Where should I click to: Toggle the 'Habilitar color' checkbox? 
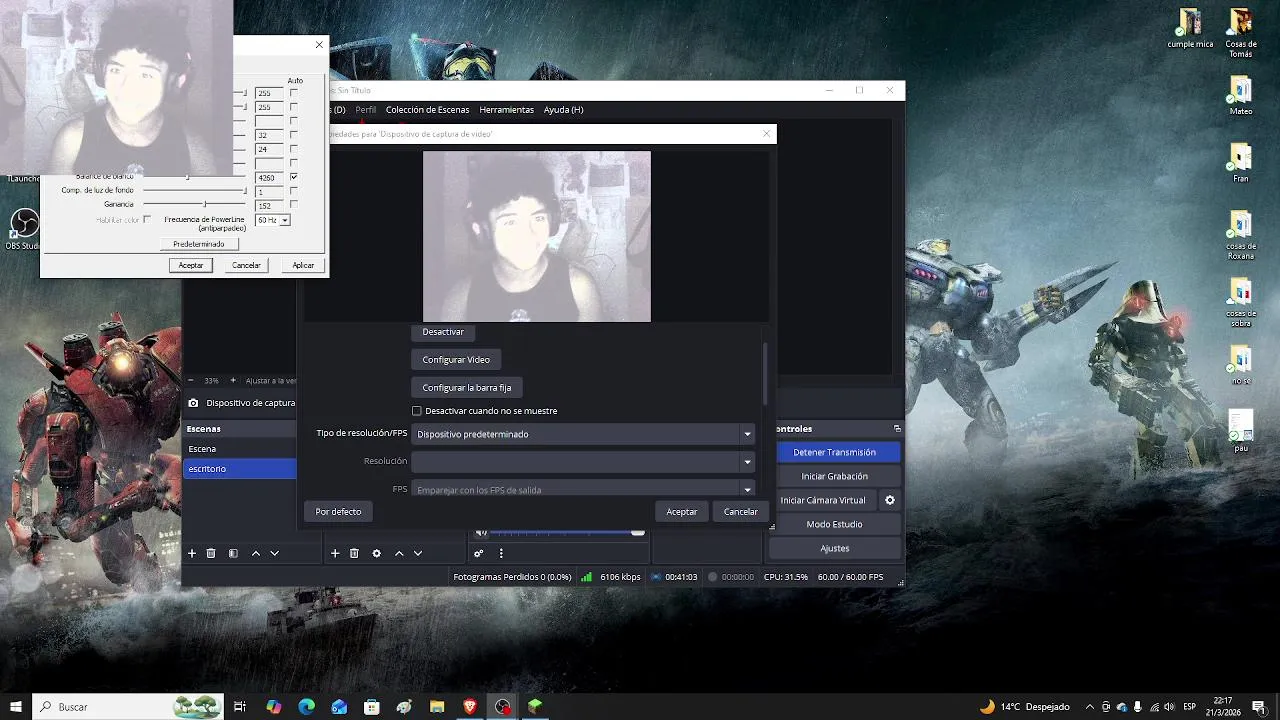tap(147, 219)
